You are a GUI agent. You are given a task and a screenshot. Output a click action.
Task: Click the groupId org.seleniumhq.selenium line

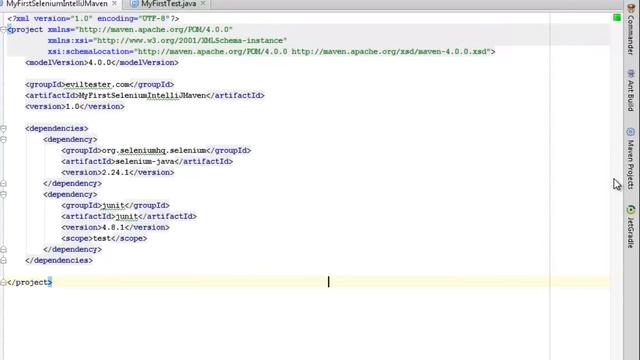point(156,151)
